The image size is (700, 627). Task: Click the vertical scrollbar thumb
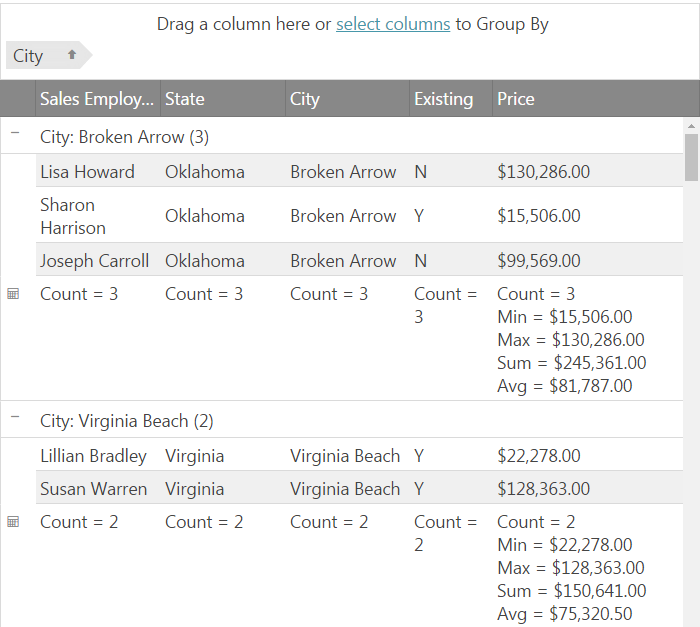click(691, 158)
